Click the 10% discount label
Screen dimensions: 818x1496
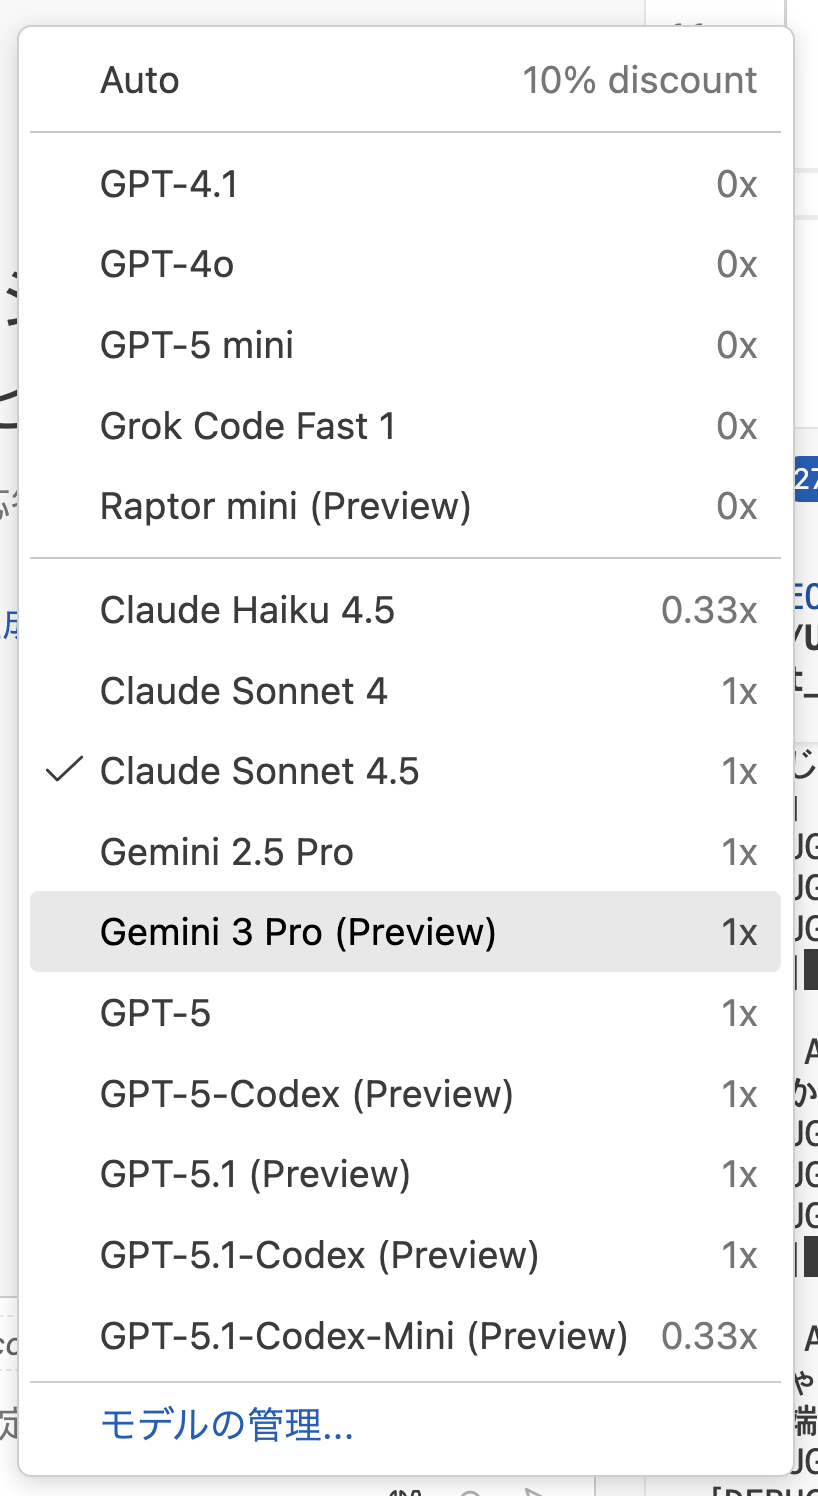click(640, 81)
